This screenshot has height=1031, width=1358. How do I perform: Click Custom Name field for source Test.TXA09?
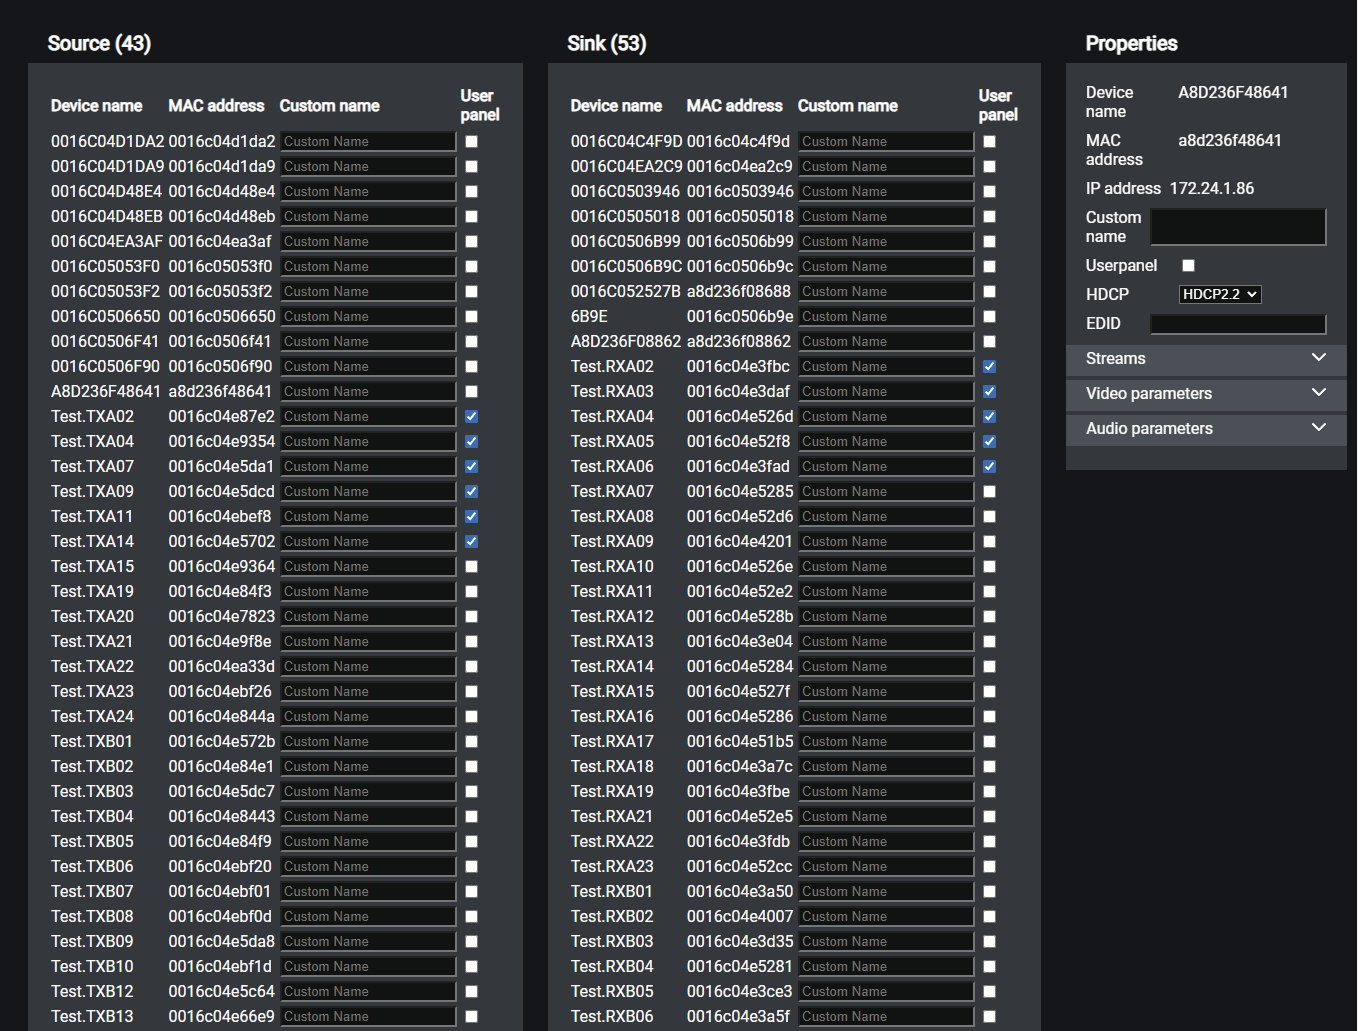pyautogui.click(x=367, y=492)
